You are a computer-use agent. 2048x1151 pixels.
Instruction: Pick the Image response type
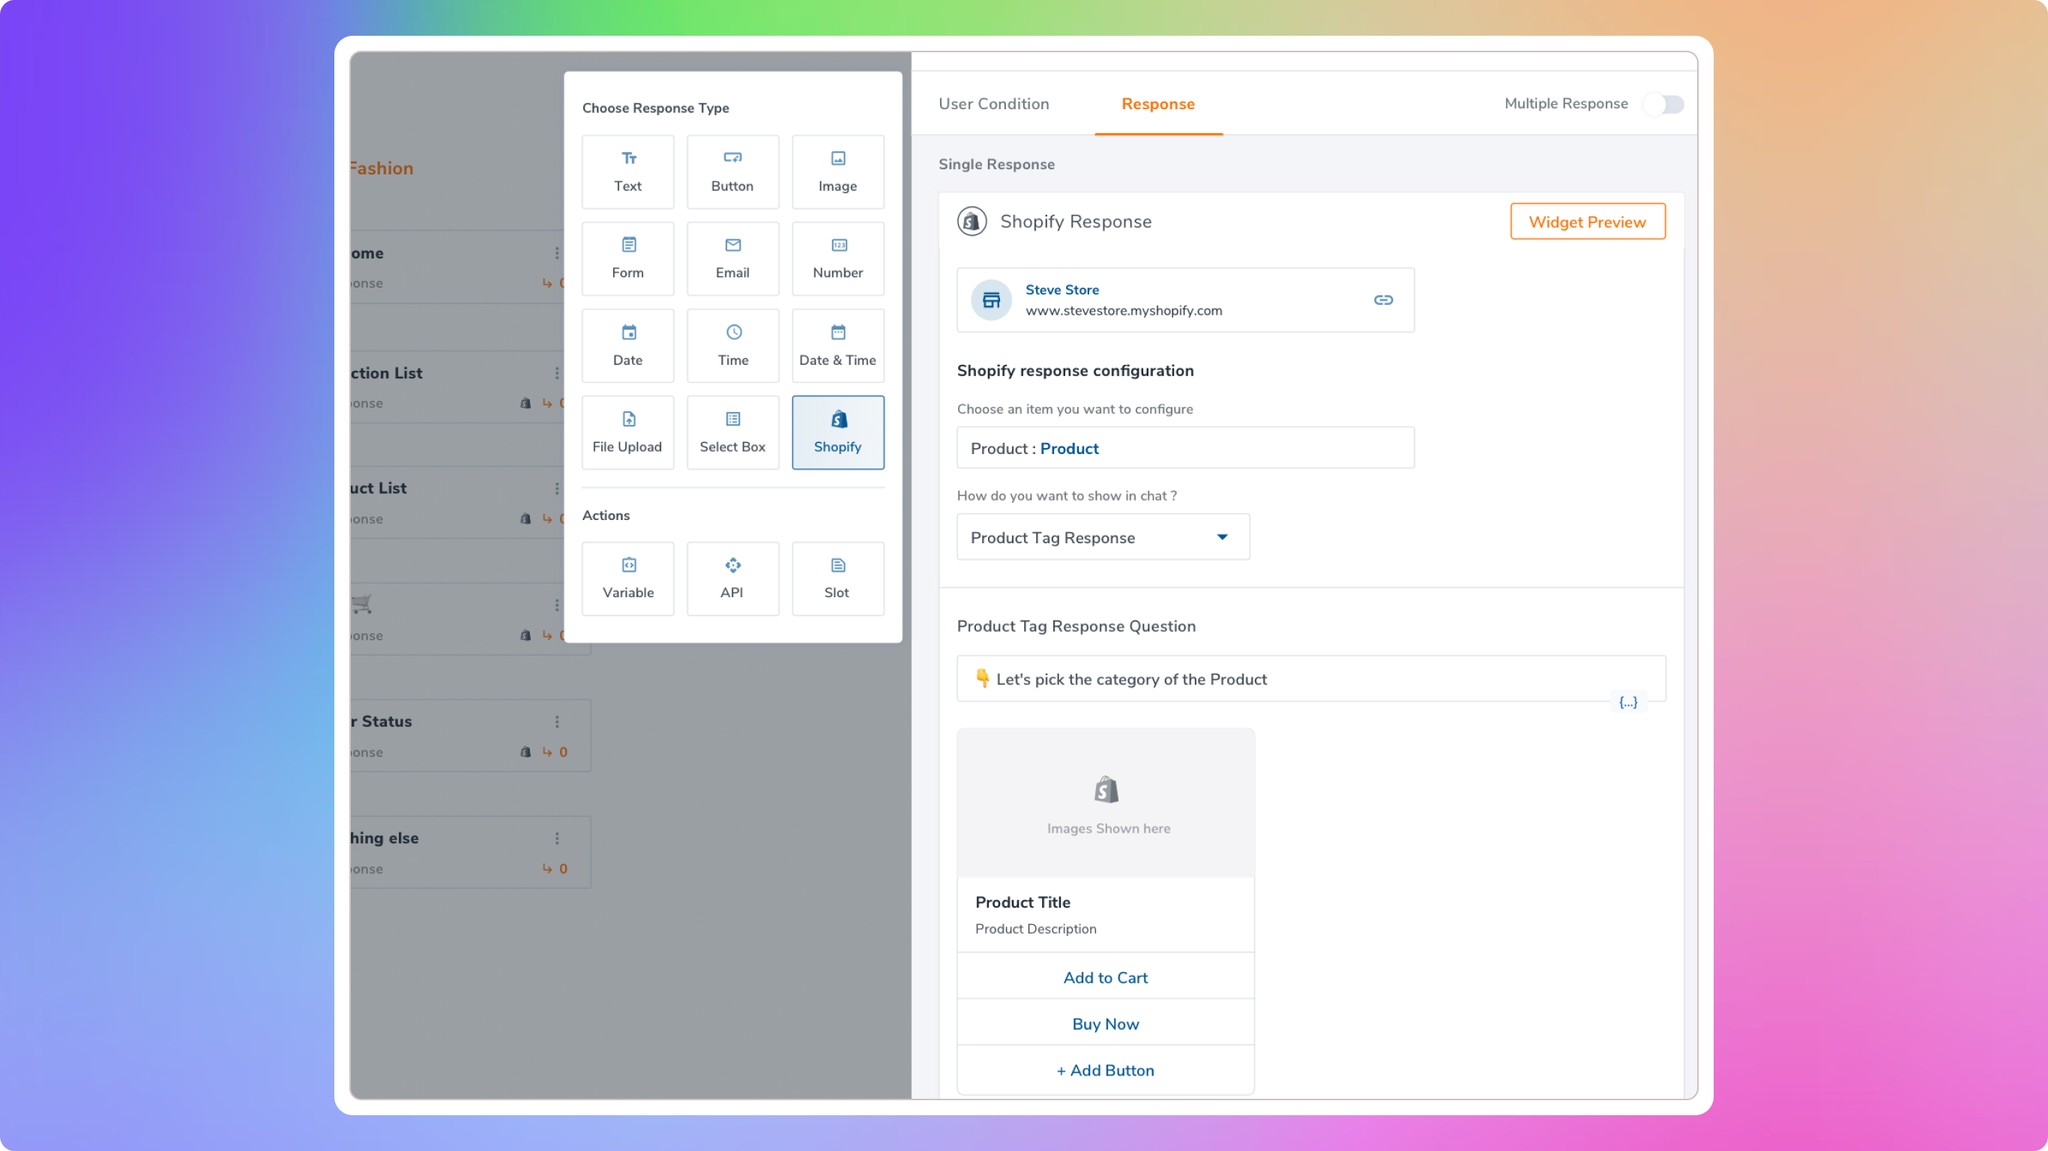point(837,171)
